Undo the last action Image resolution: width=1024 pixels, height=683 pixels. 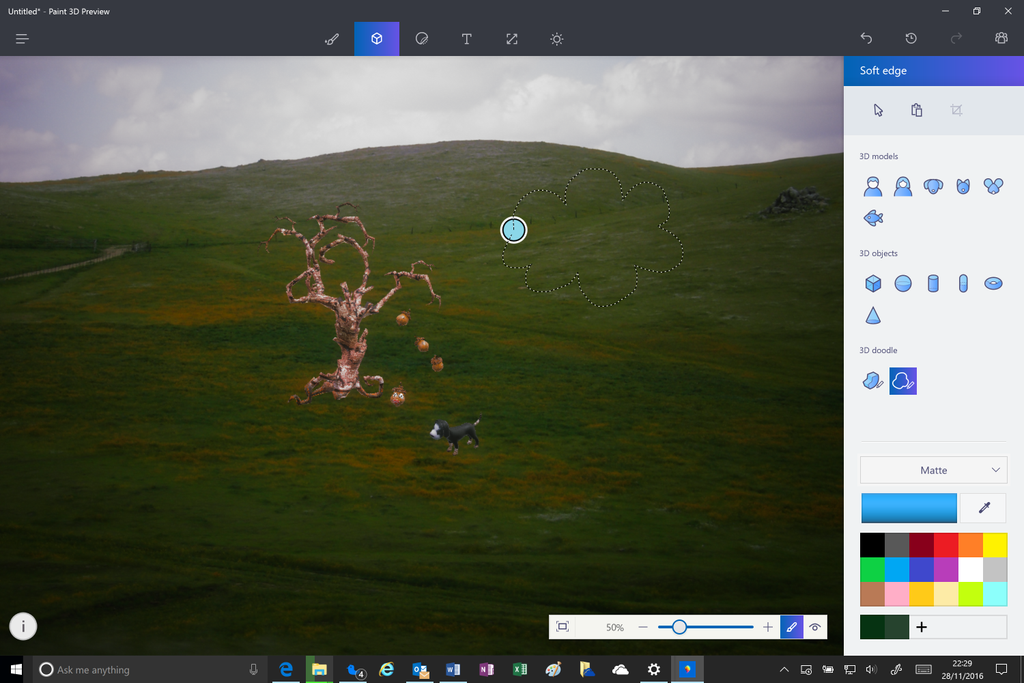[866, 38]
